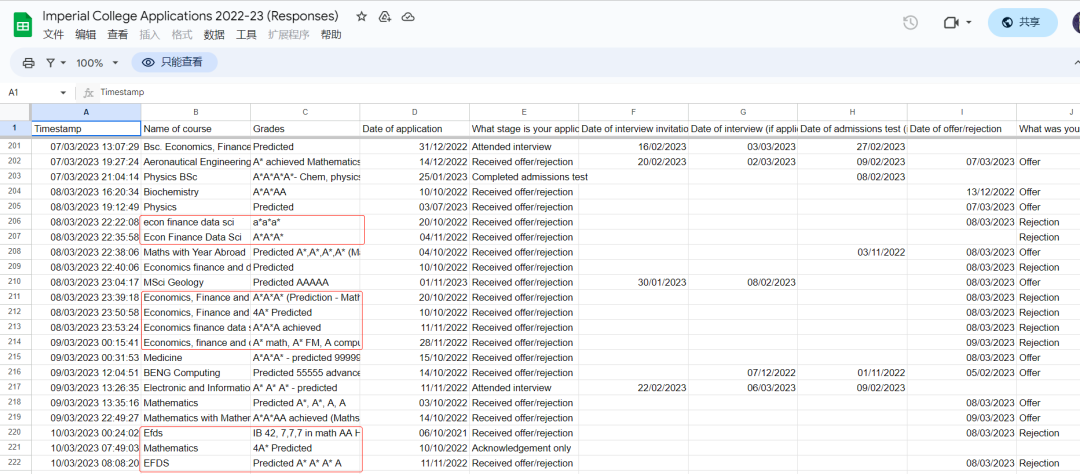Select the Date of offer/rejection header cell
The width and height of the screenshot is (1080, 474).
[x=962, y=129]
